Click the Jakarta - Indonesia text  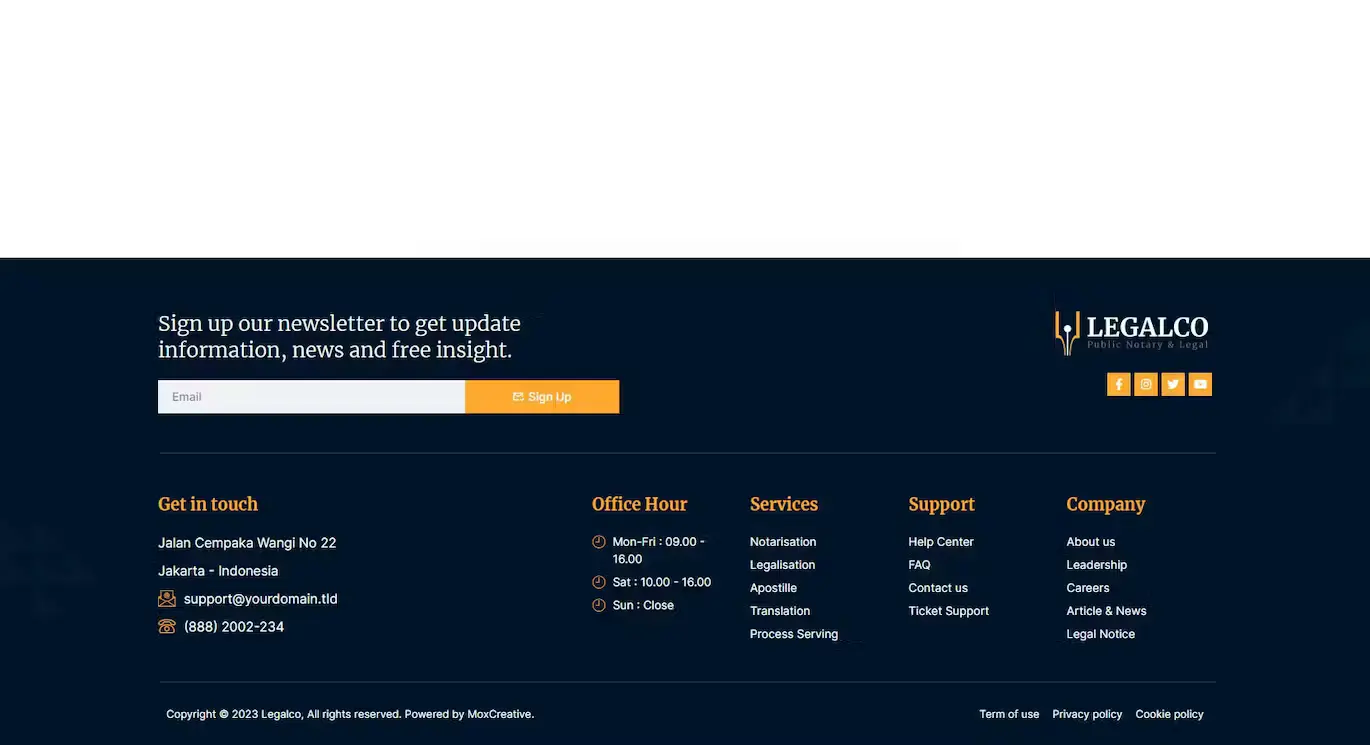tap(218, 571)
